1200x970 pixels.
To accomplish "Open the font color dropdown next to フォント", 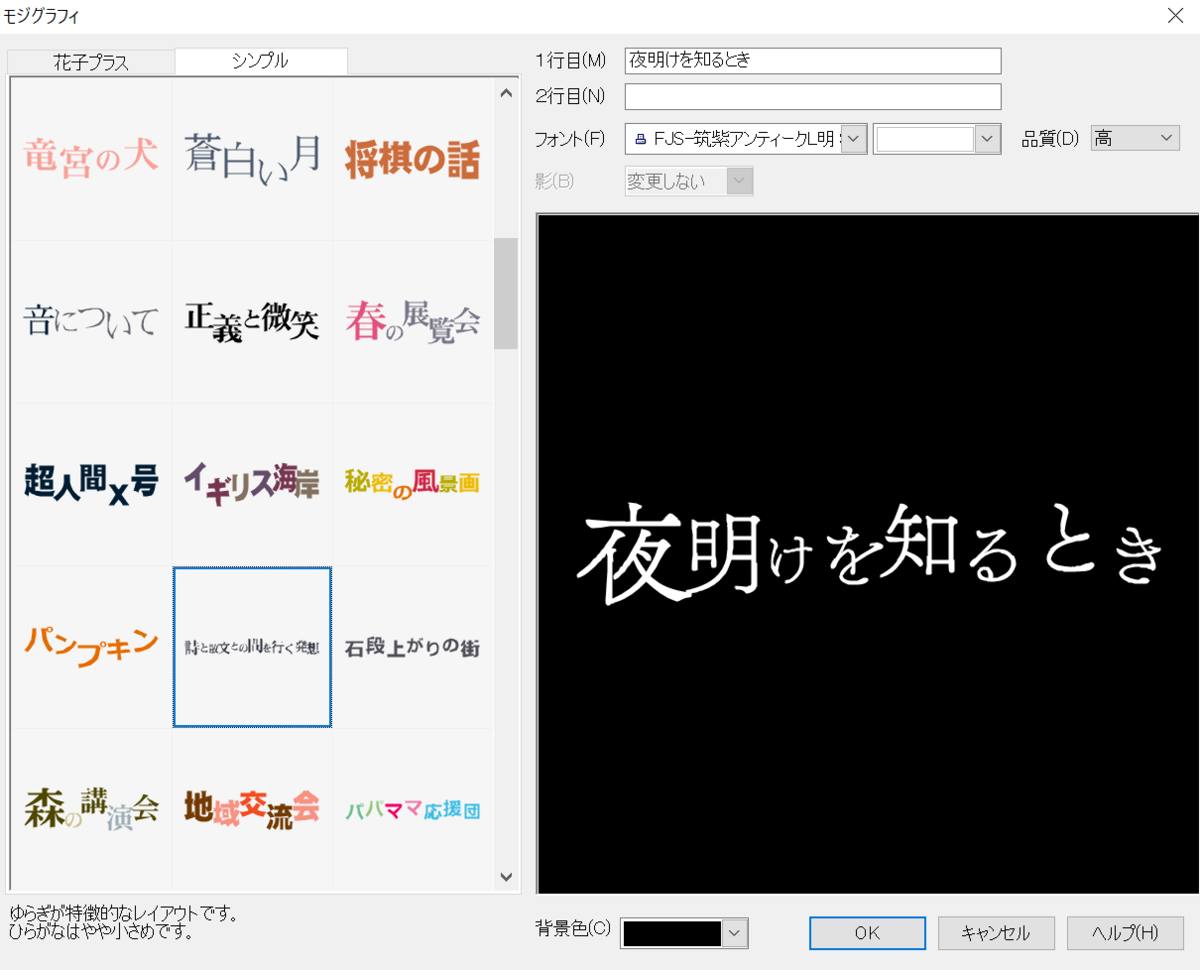I will coord(989,138).
